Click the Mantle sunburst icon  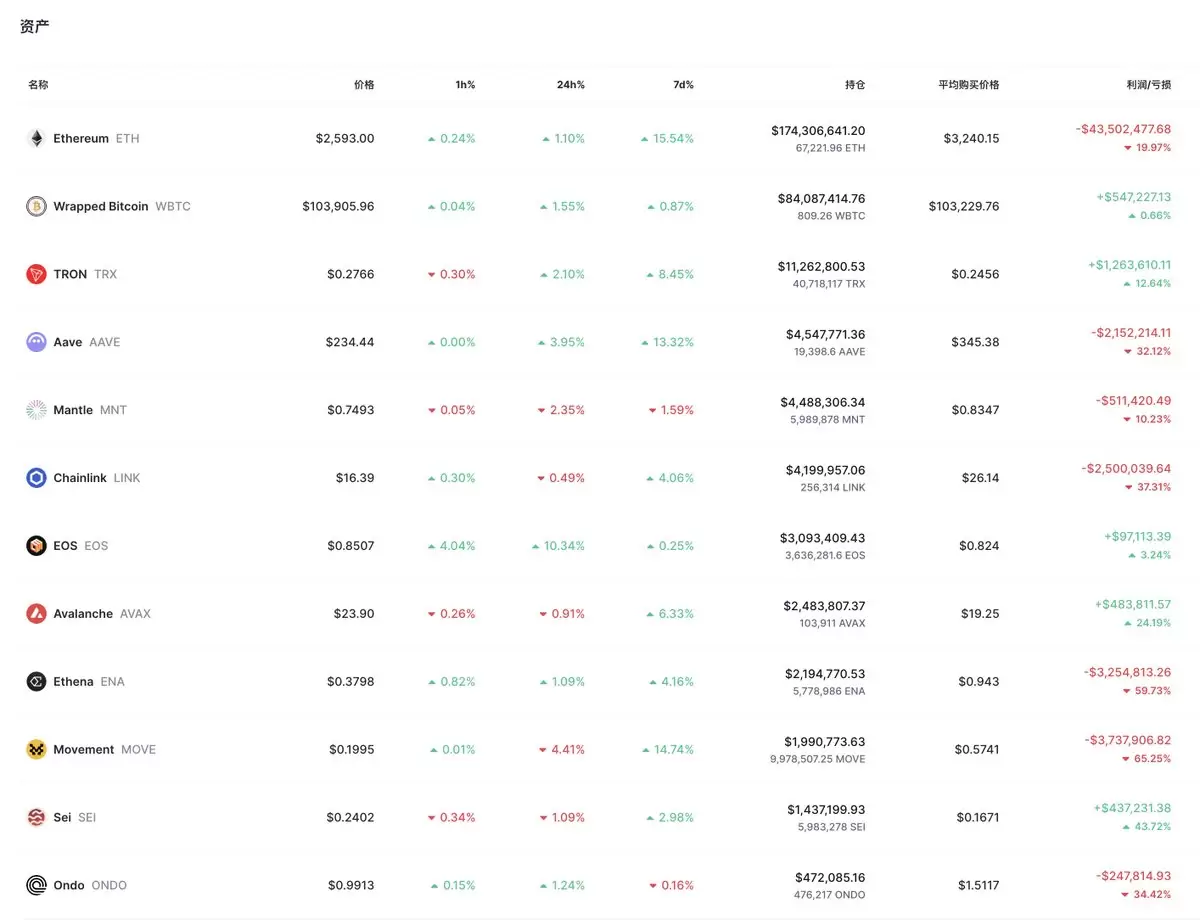click(36, 410)
